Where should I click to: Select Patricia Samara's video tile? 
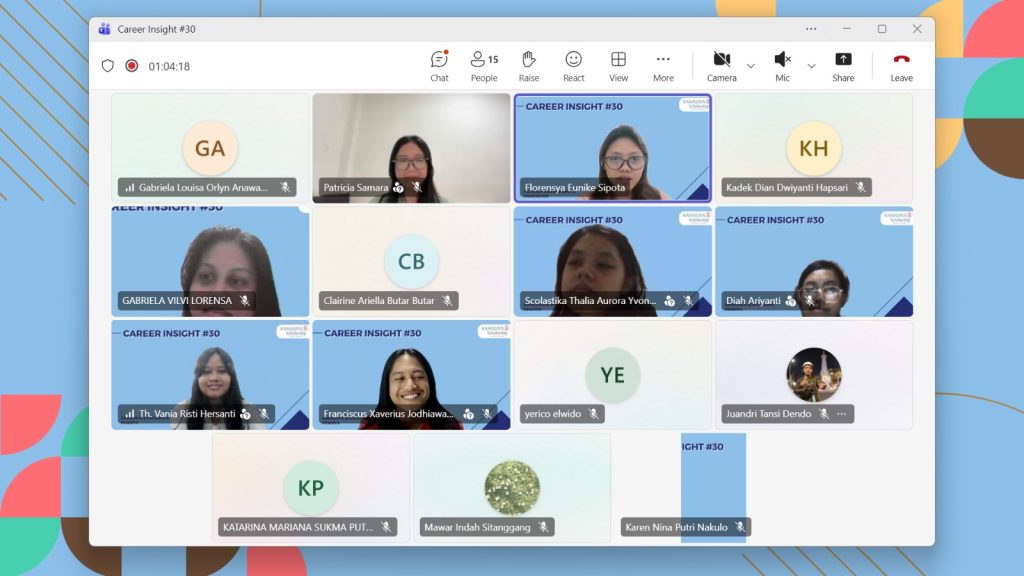[x=411, y=148]
